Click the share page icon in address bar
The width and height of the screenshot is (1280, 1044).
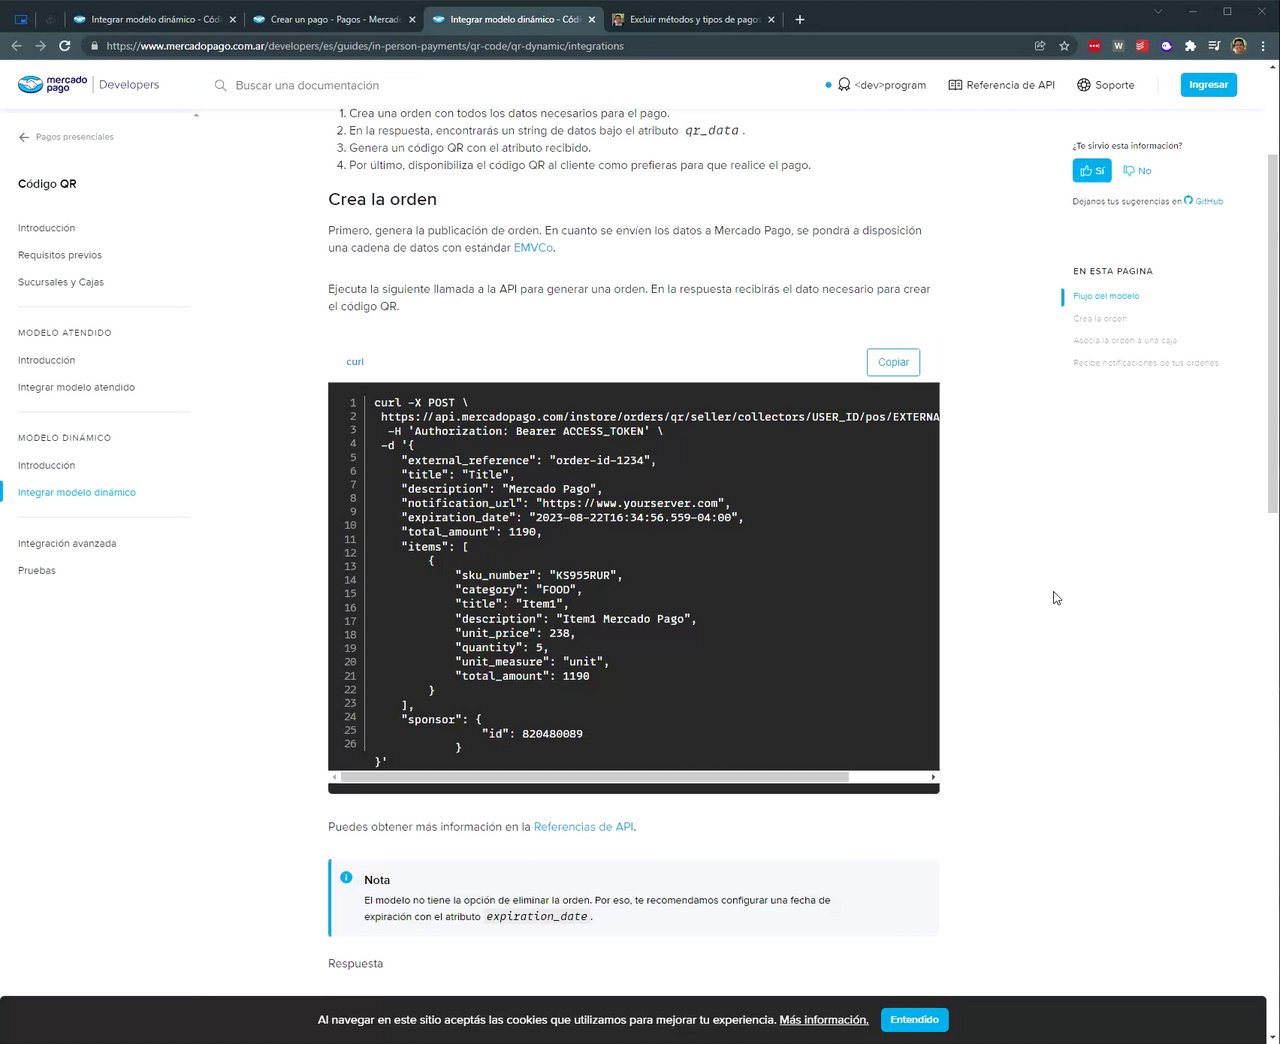[1040, 46]
